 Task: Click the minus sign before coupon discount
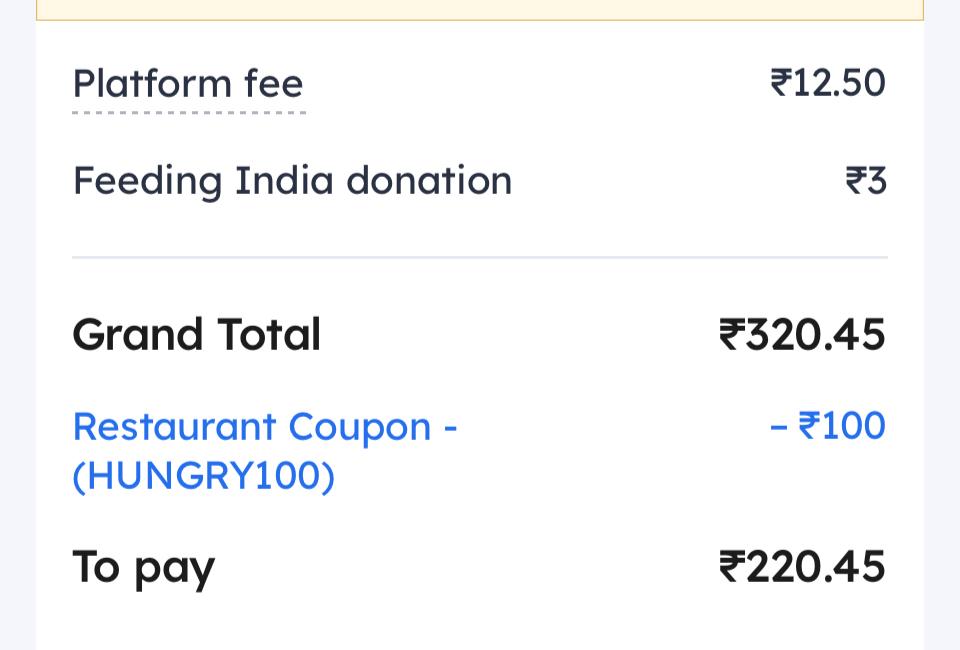pos(778,427)
